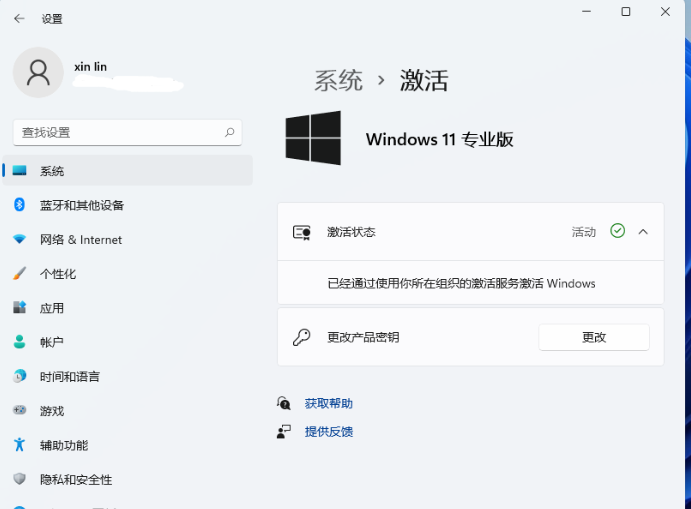Expand the activation status row

point(470,232)
